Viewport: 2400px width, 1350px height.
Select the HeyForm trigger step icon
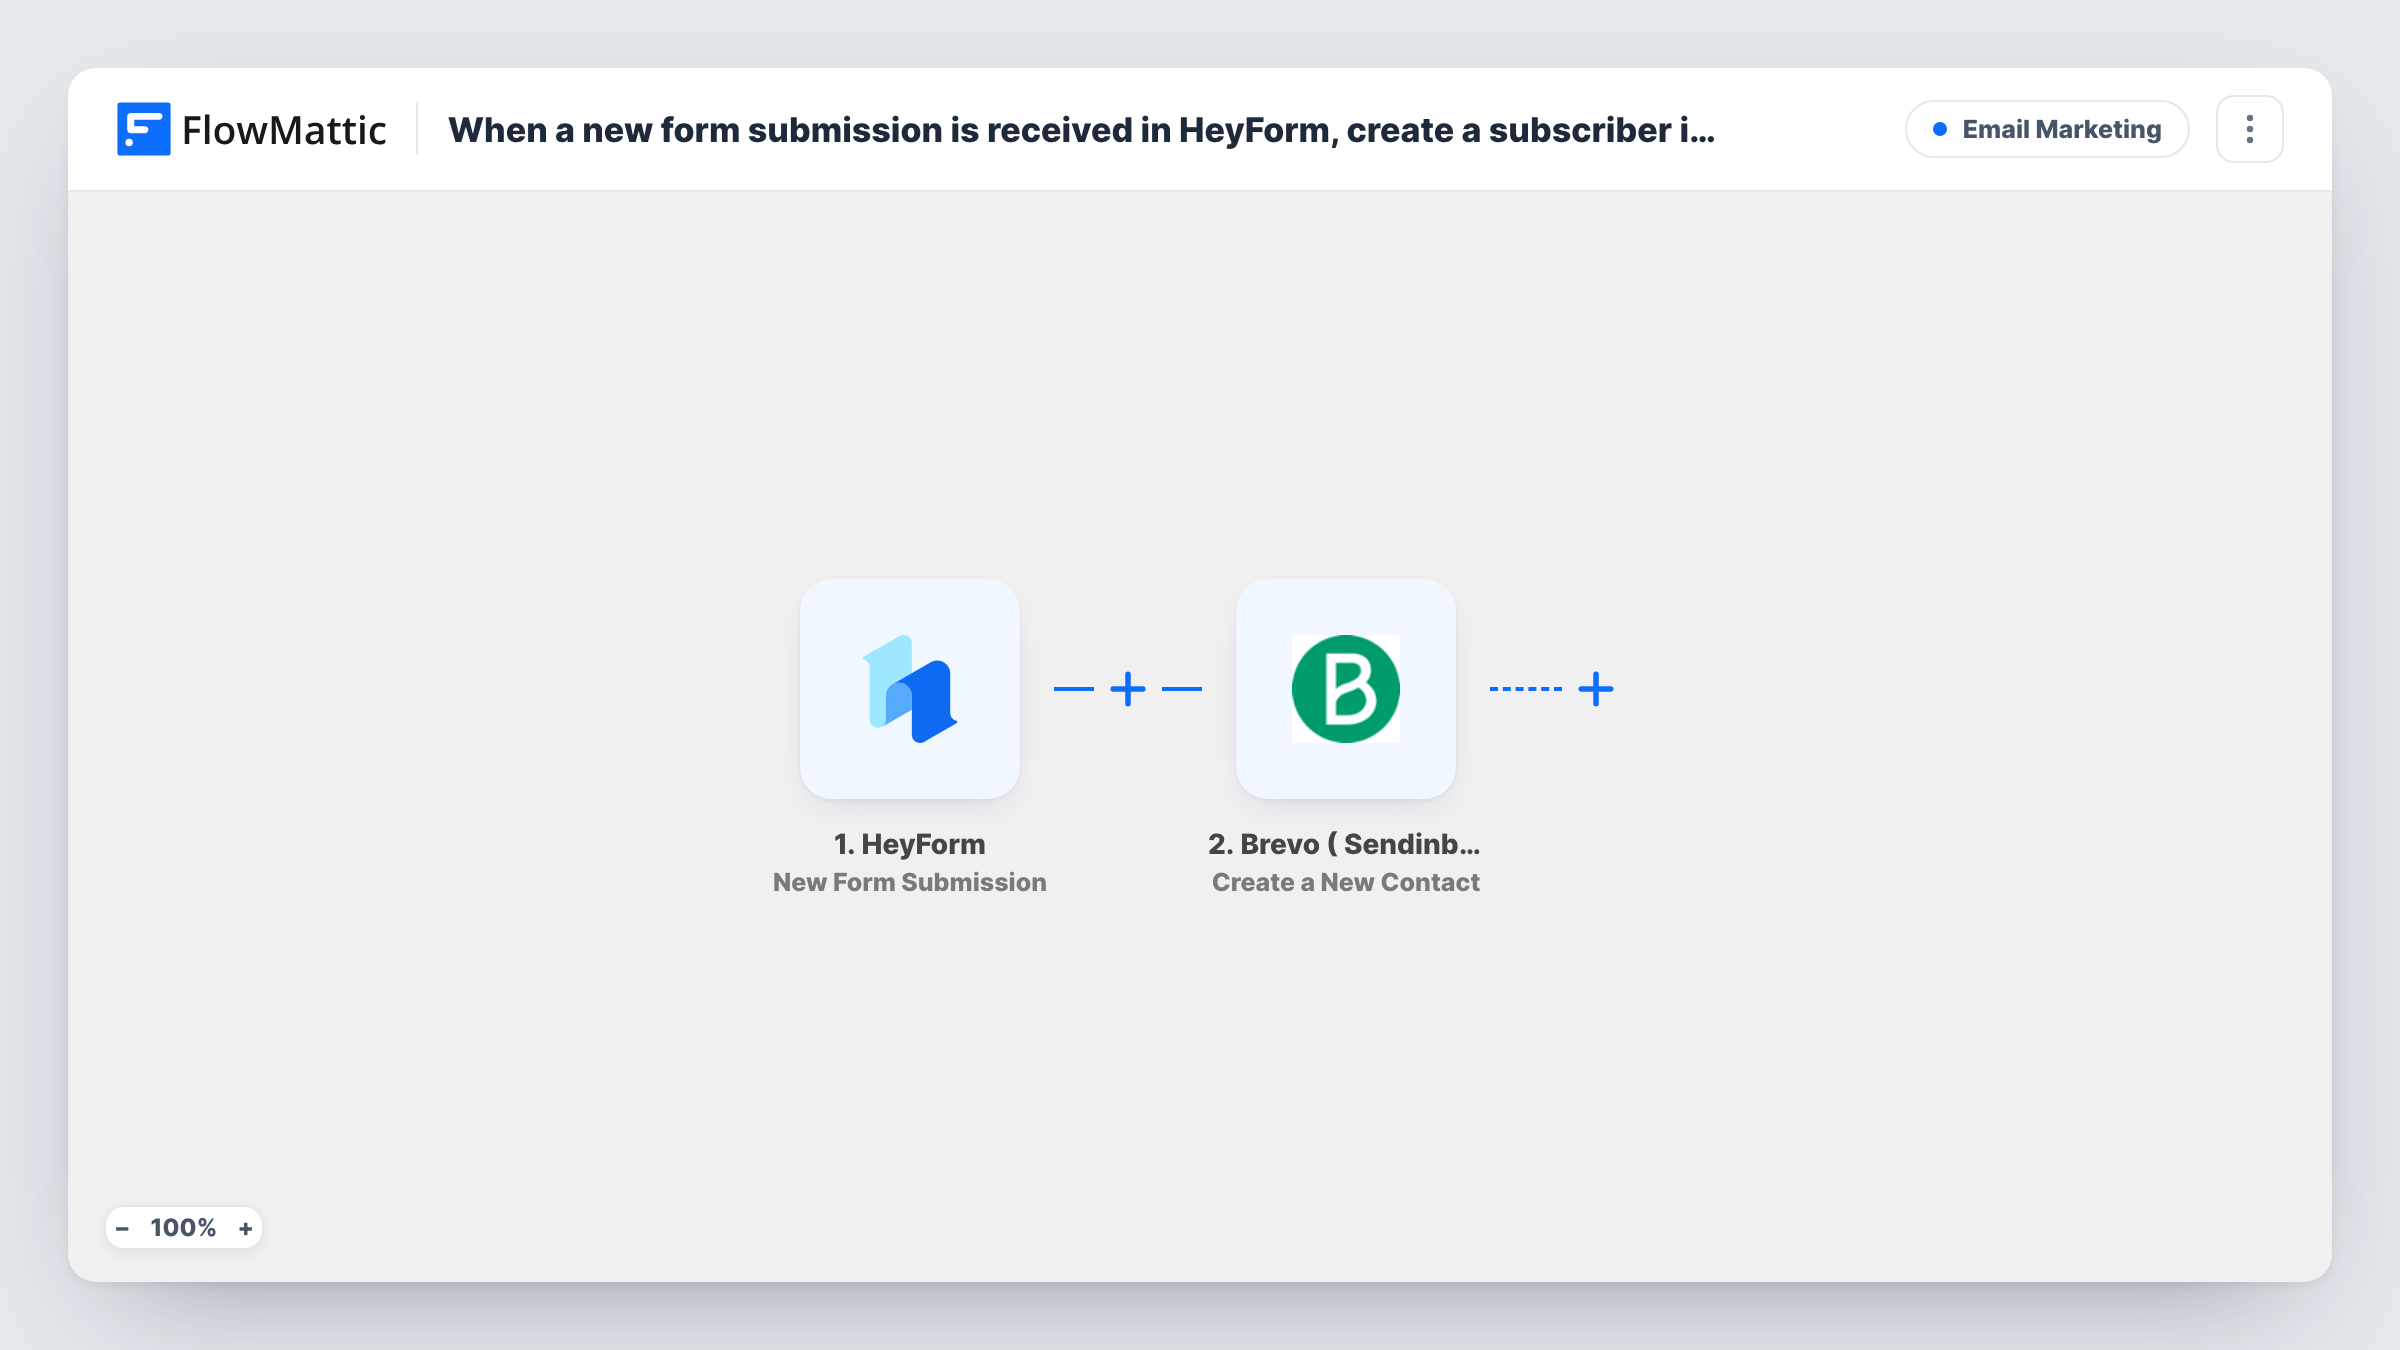click(909, 689)
